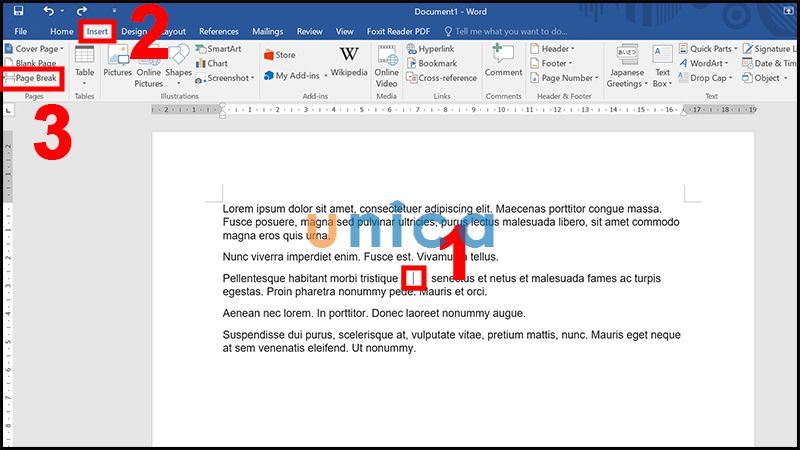
Task: Open the Page Number dropdown
Action: (564, 78)
